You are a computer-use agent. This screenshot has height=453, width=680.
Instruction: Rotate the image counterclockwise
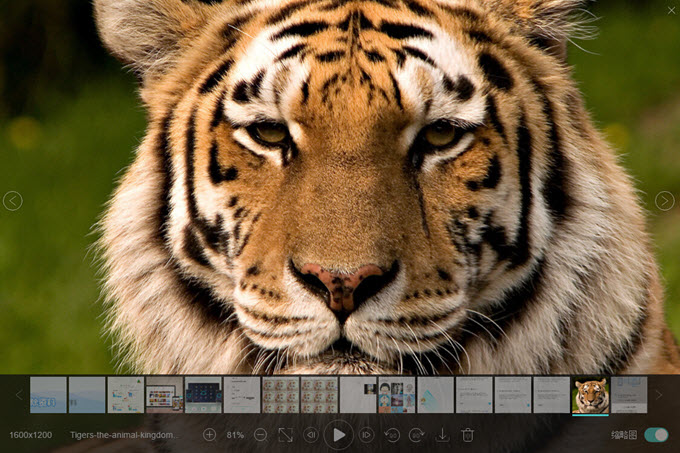[392, 435]
